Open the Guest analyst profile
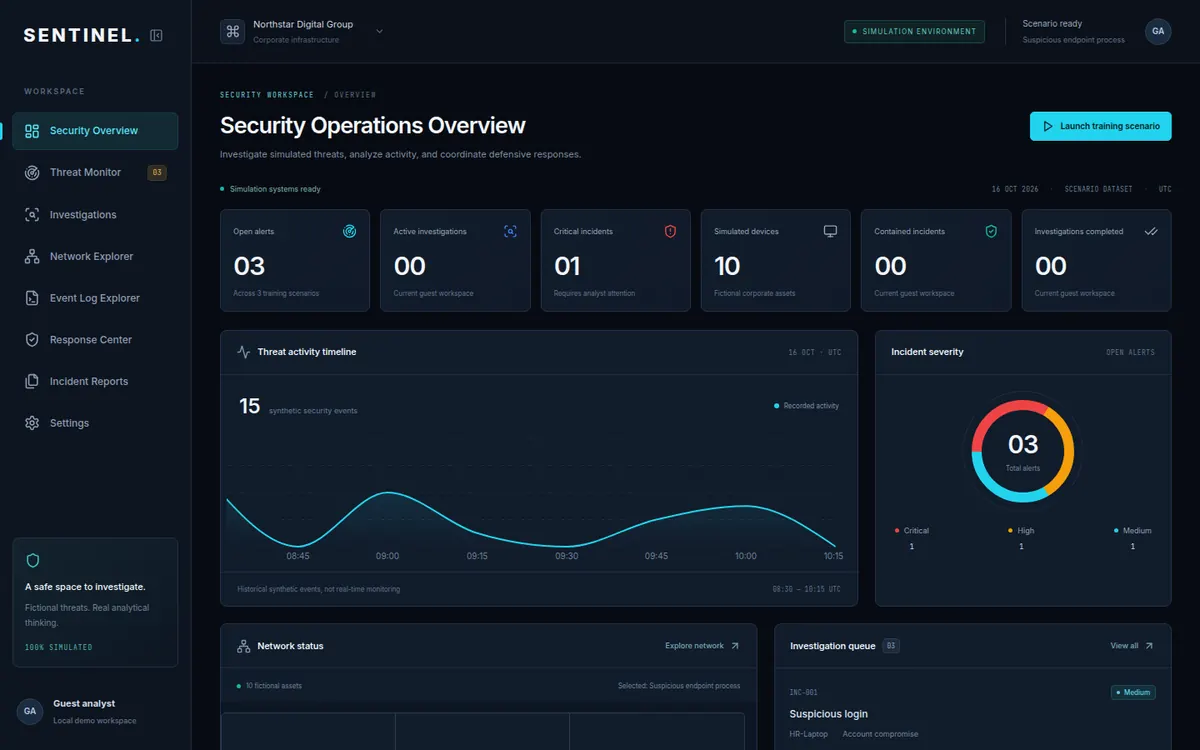Screen dimensions: 1200x750 [95, 711]
